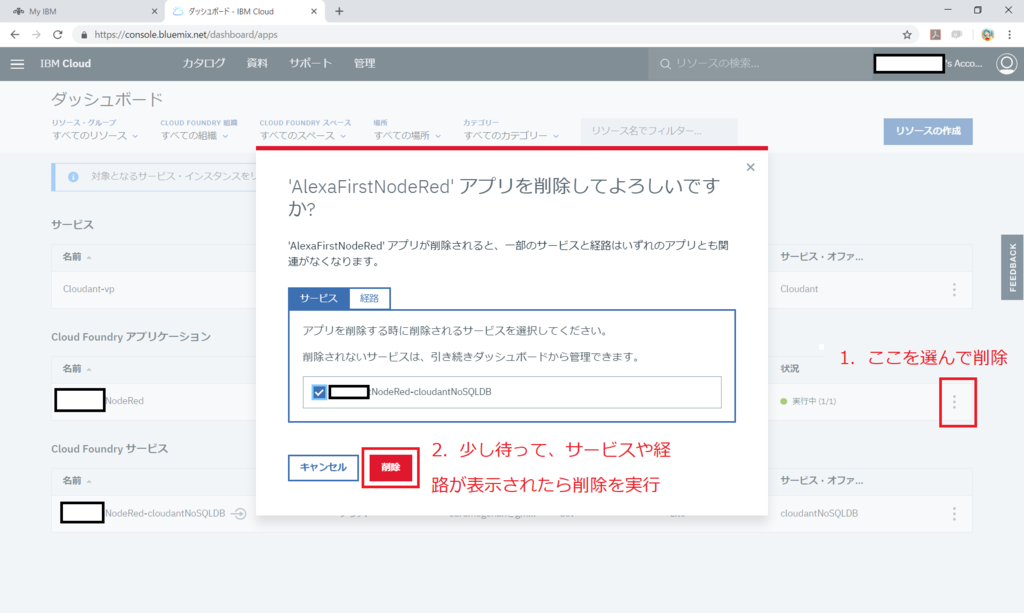Open actions menu for Cloudant-vp row
Image resolution: width=1024 pixels, height=613 pixels.
pyautogui.click(x=954, y=289)
